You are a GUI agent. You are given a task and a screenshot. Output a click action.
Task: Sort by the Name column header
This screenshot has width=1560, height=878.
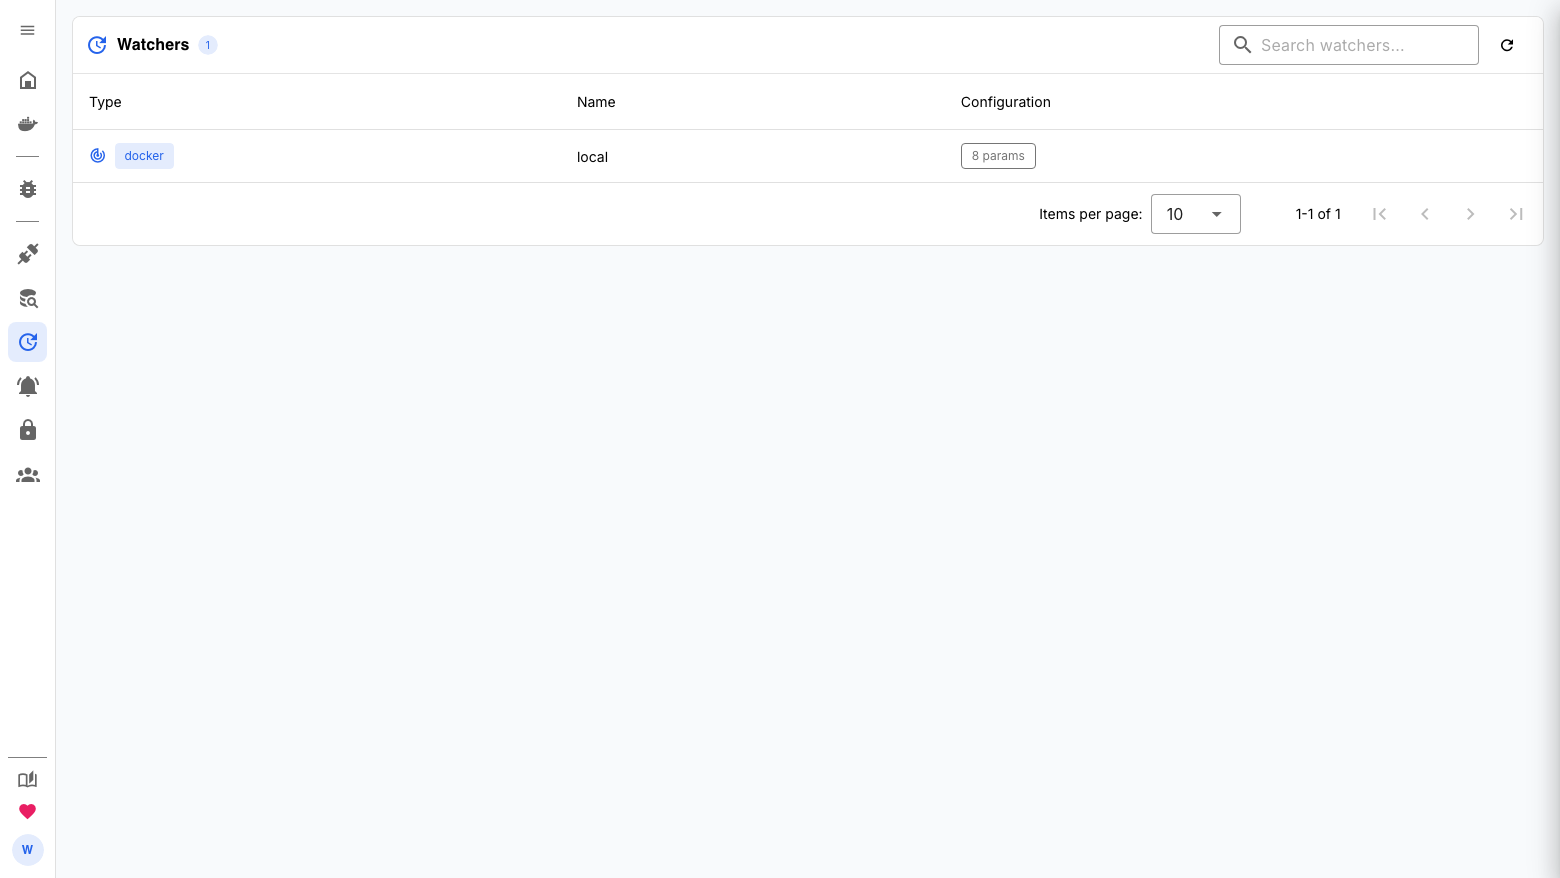[x=596, y=102]
